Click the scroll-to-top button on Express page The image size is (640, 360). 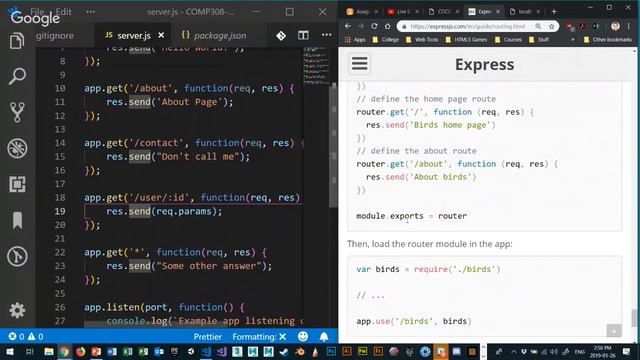click(614, 331)
